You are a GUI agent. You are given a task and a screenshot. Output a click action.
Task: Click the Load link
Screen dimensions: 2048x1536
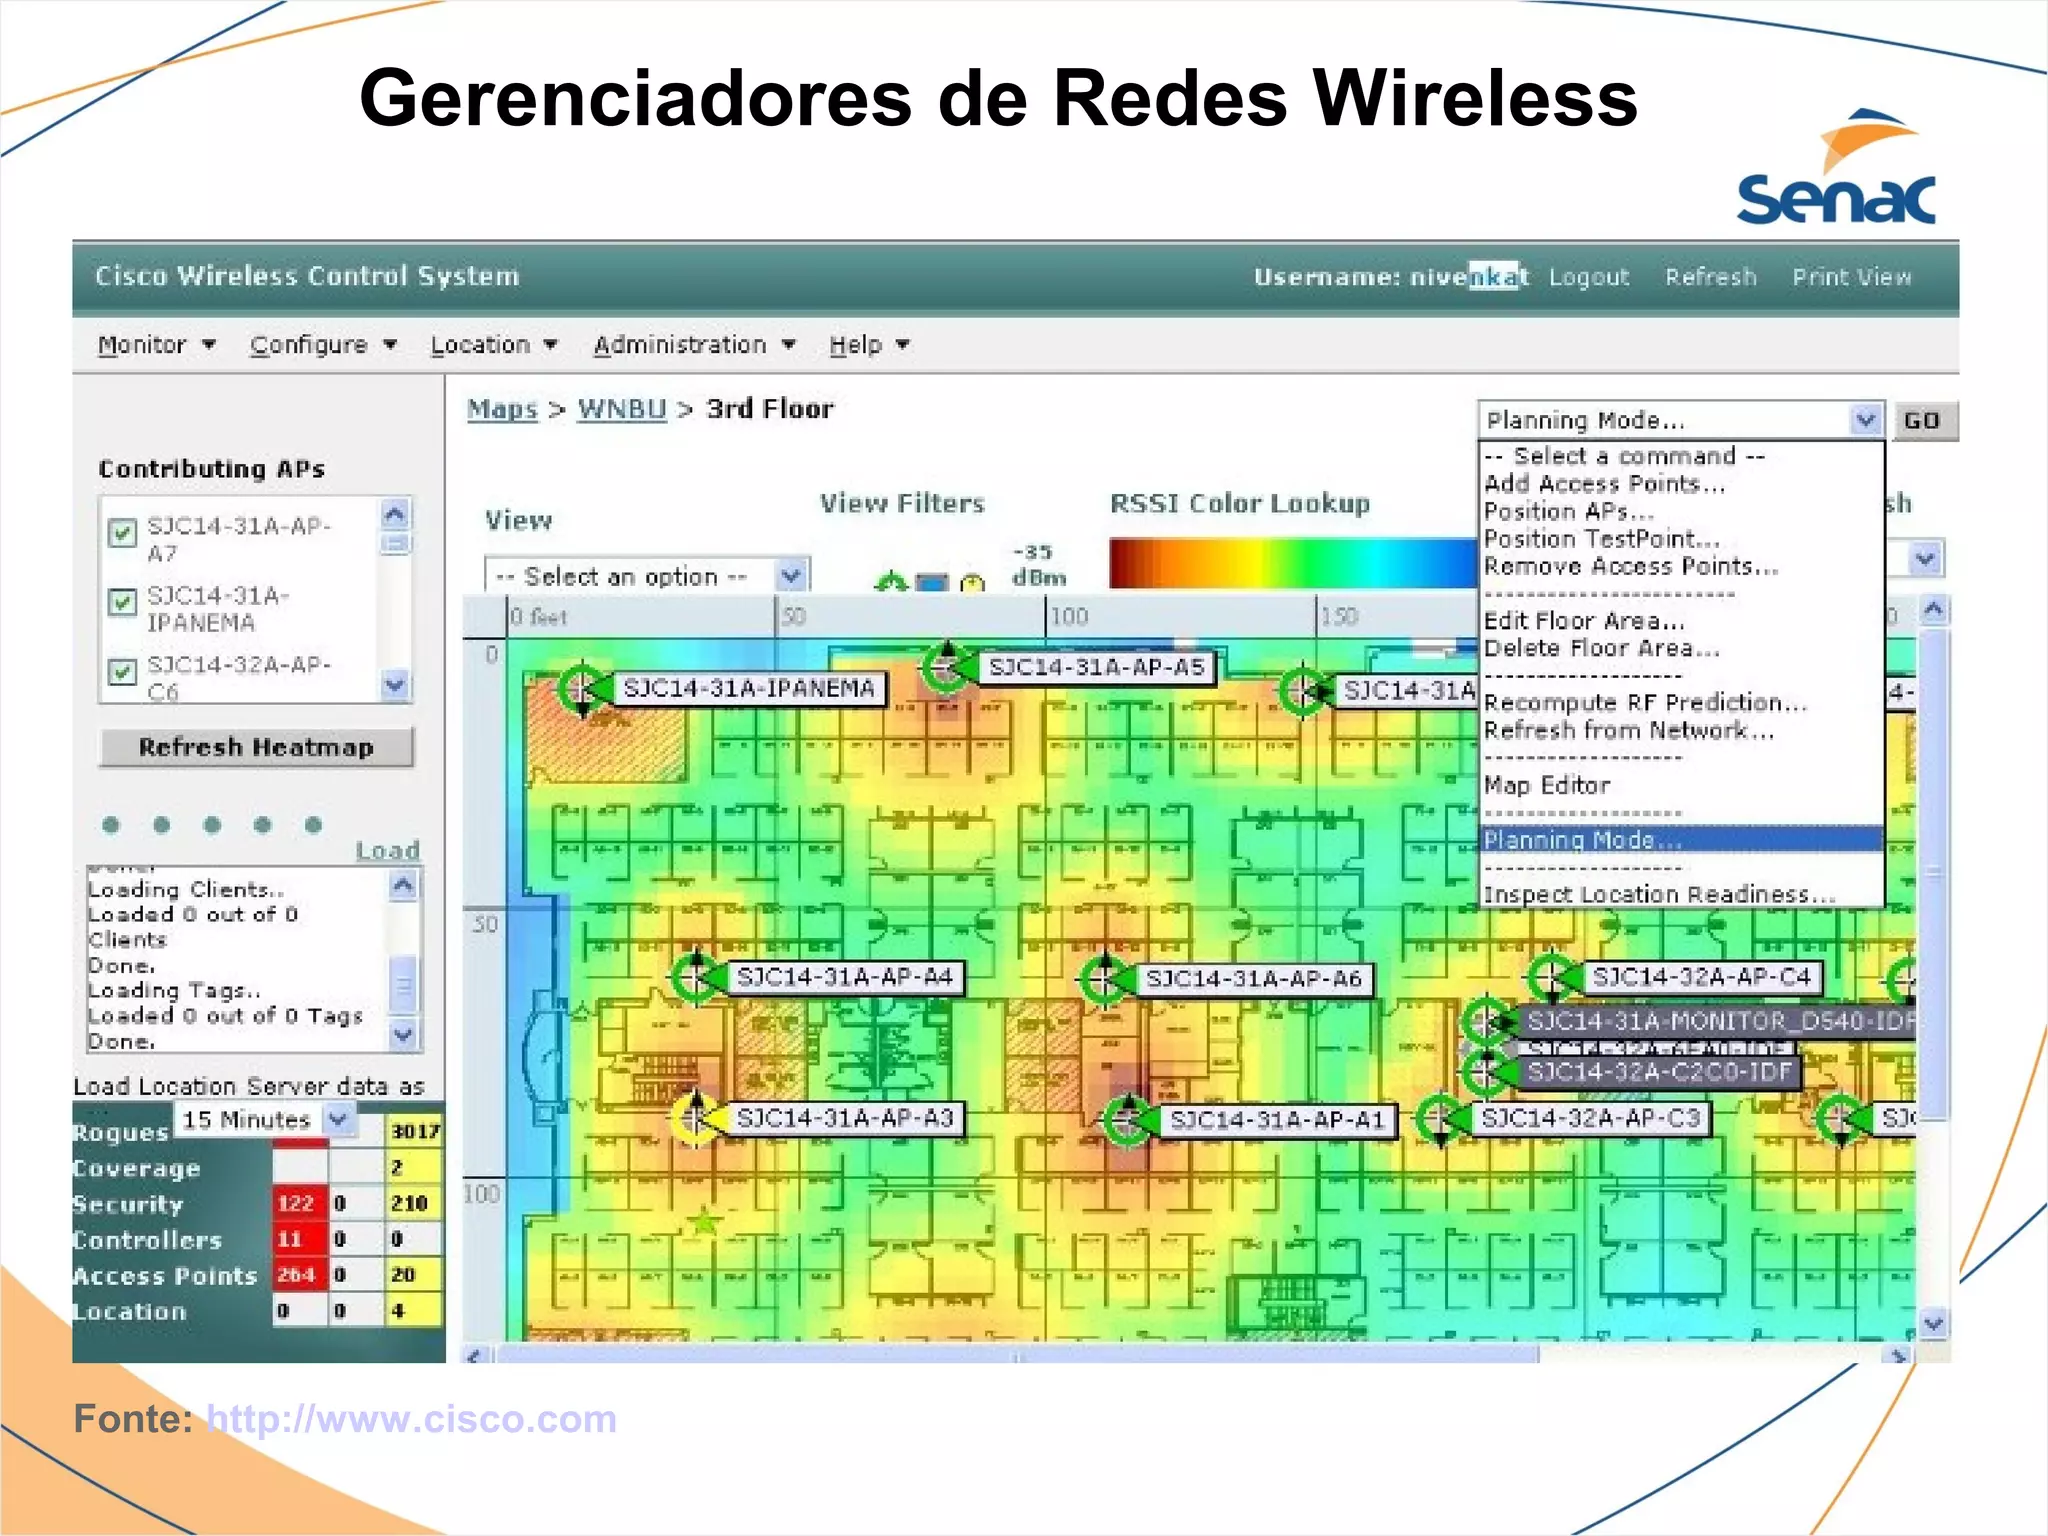[388, 850]
